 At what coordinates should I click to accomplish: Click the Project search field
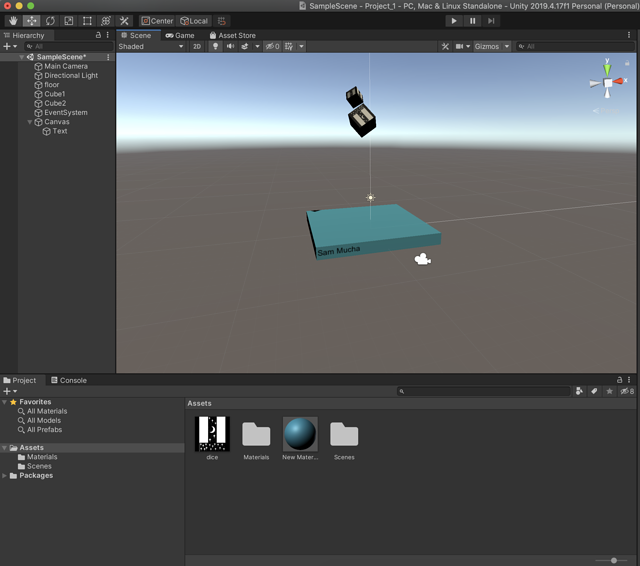pos(483,391)
